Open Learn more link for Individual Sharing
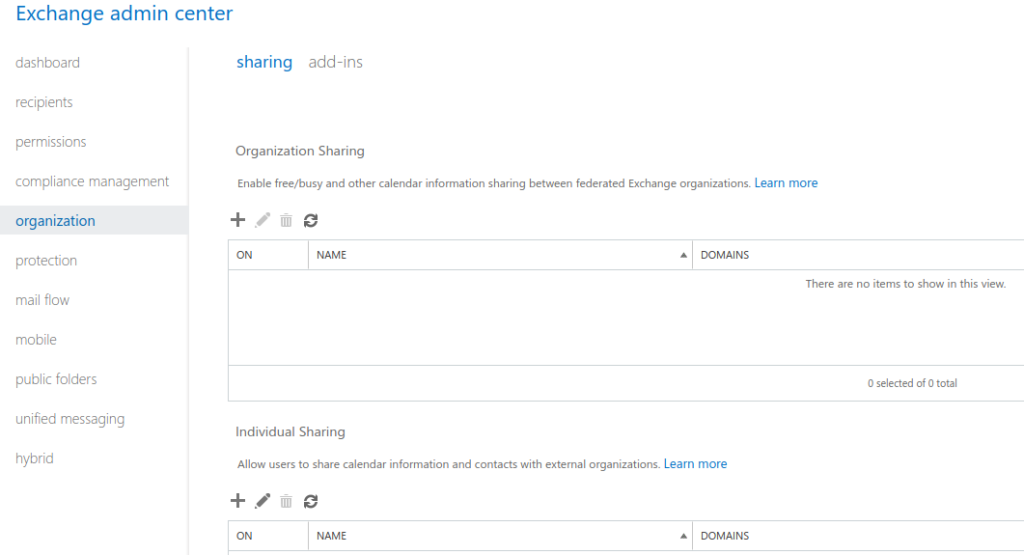 [x=695, y=464]
